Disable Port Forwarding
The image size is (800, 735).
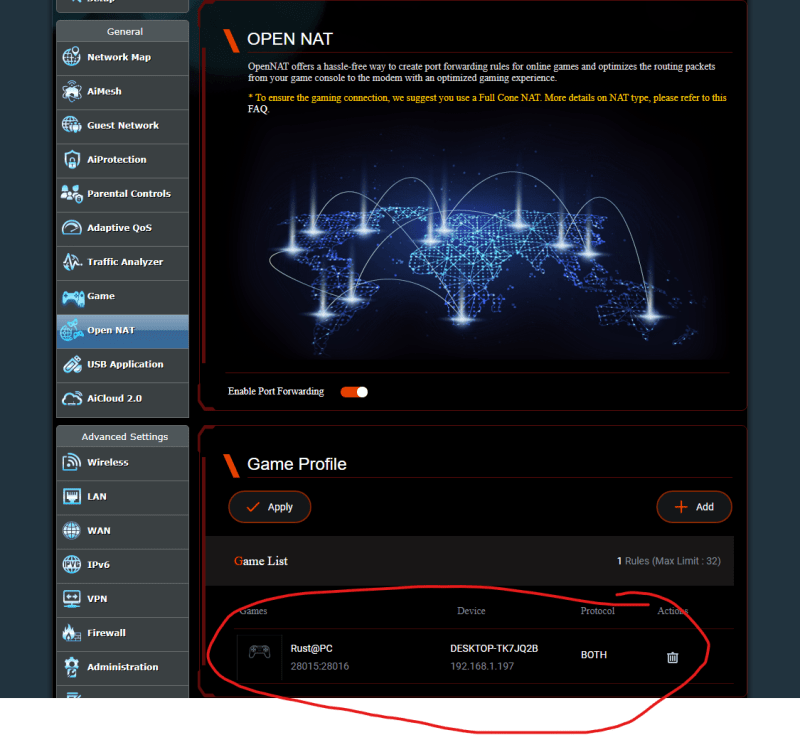click(353, 393)
